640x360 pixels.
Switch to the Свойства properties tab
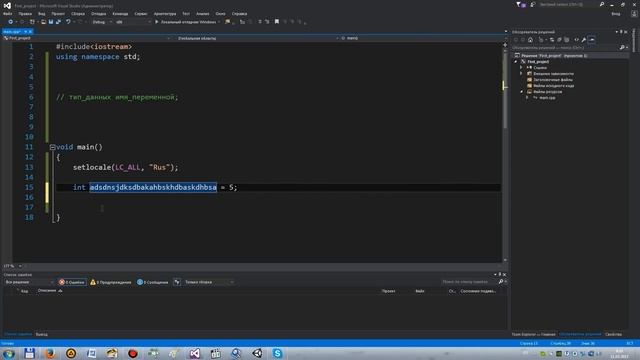tap(613, 334)
